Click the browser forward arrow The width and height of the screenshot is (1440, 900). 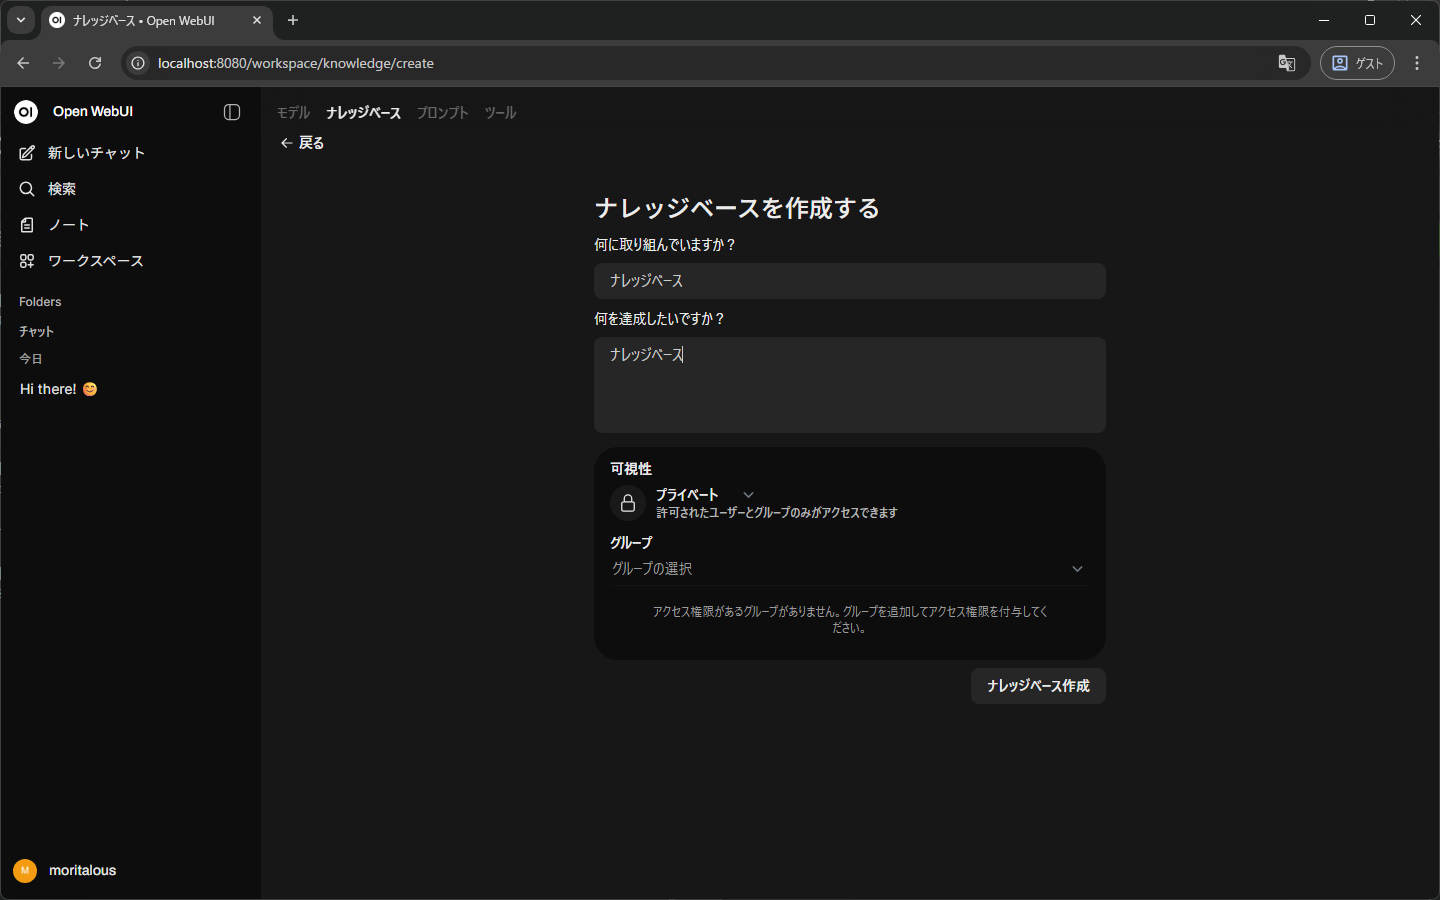pyautogui.click(x=59, y=63)
